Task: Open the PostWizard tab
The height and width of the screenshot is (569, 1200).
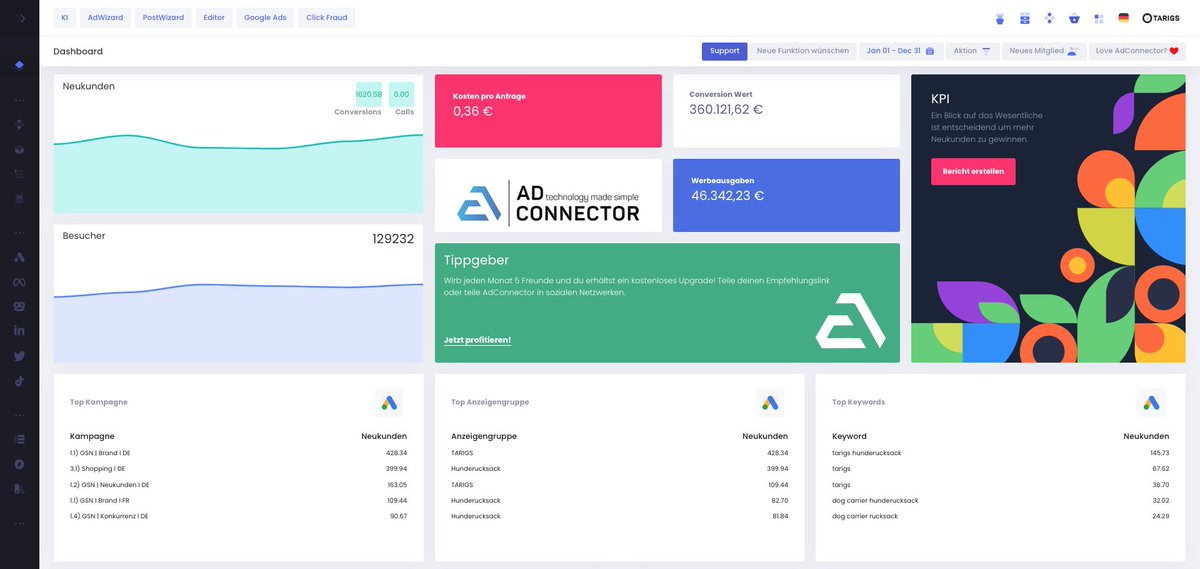Action: pos(163,17)
